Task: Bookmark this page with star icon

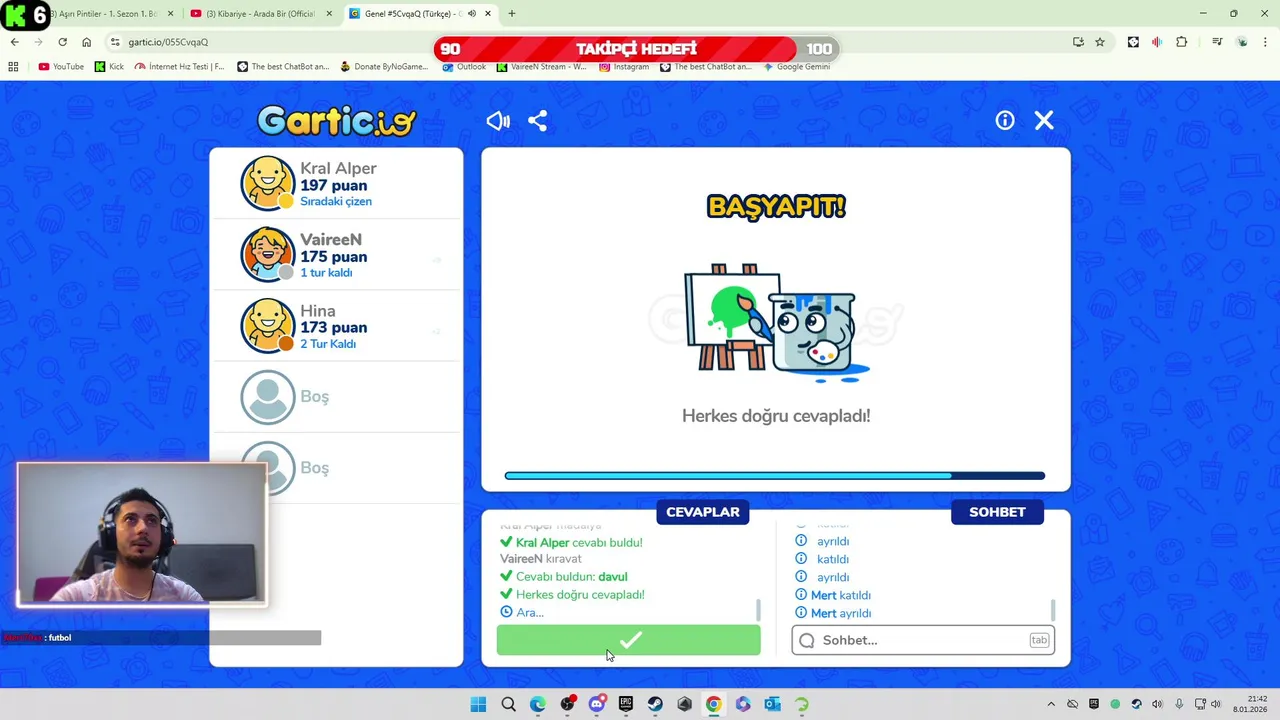Action: (x=1100, y=42)
